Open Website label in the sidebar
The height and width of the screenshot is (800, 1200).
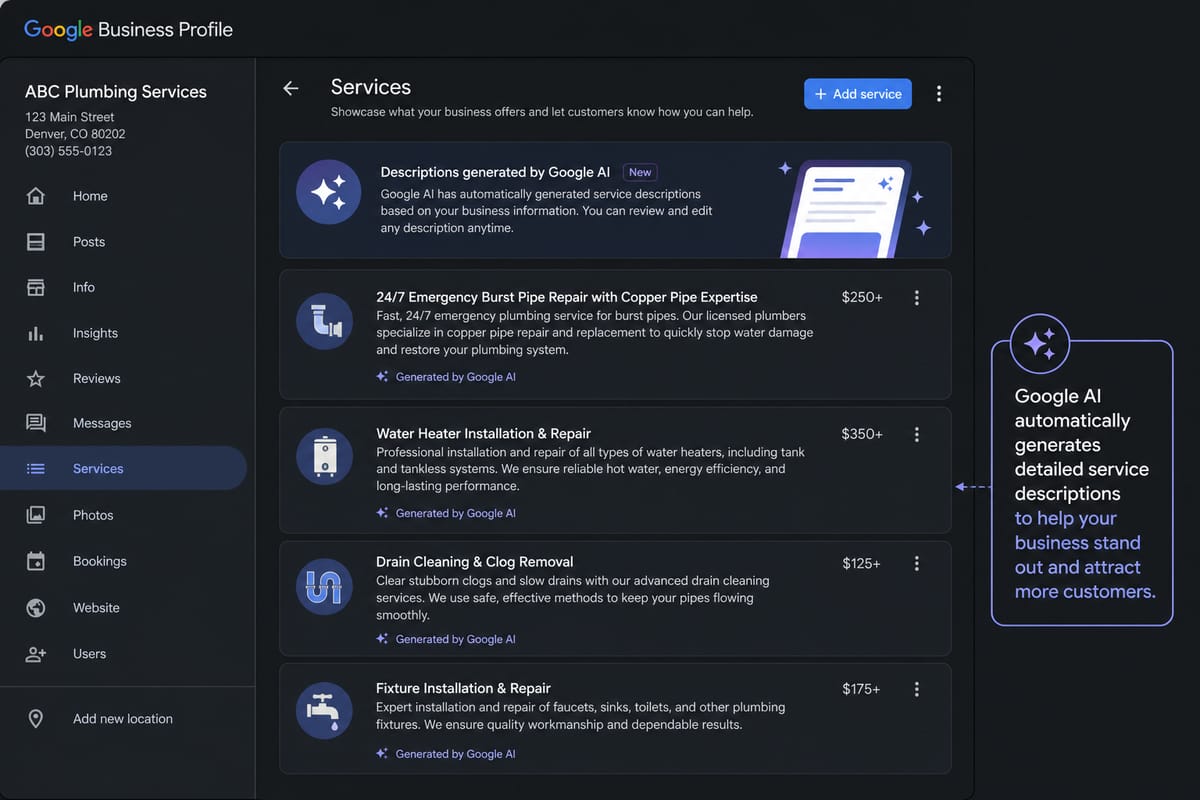96,608
